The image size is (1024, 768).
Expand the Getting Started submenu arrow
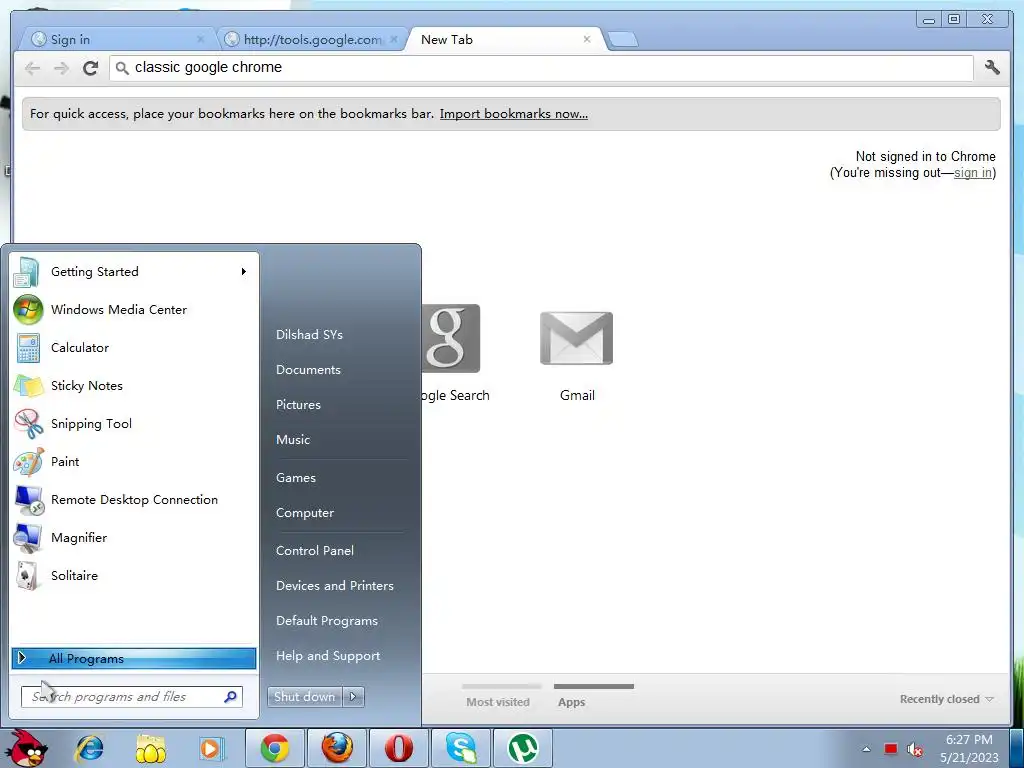244,271
